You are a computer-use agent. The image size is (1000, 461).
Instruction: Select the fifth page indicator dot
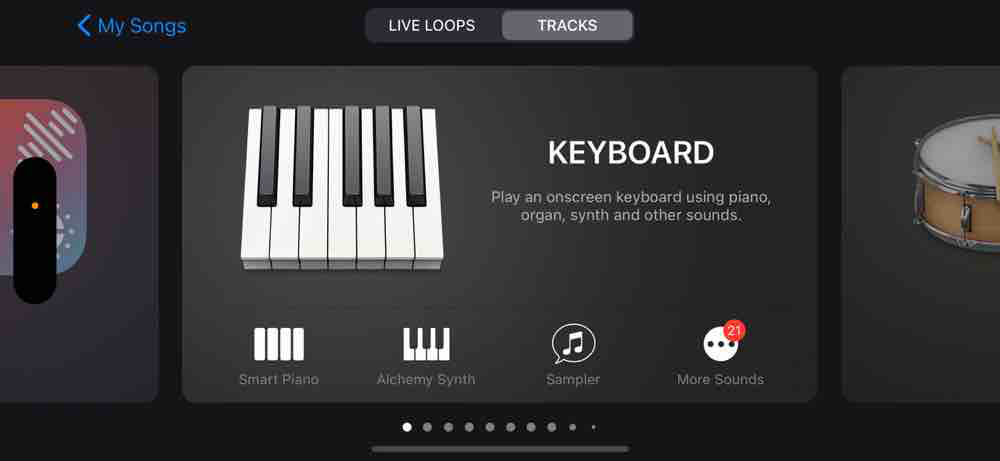(x=490, y=427)
